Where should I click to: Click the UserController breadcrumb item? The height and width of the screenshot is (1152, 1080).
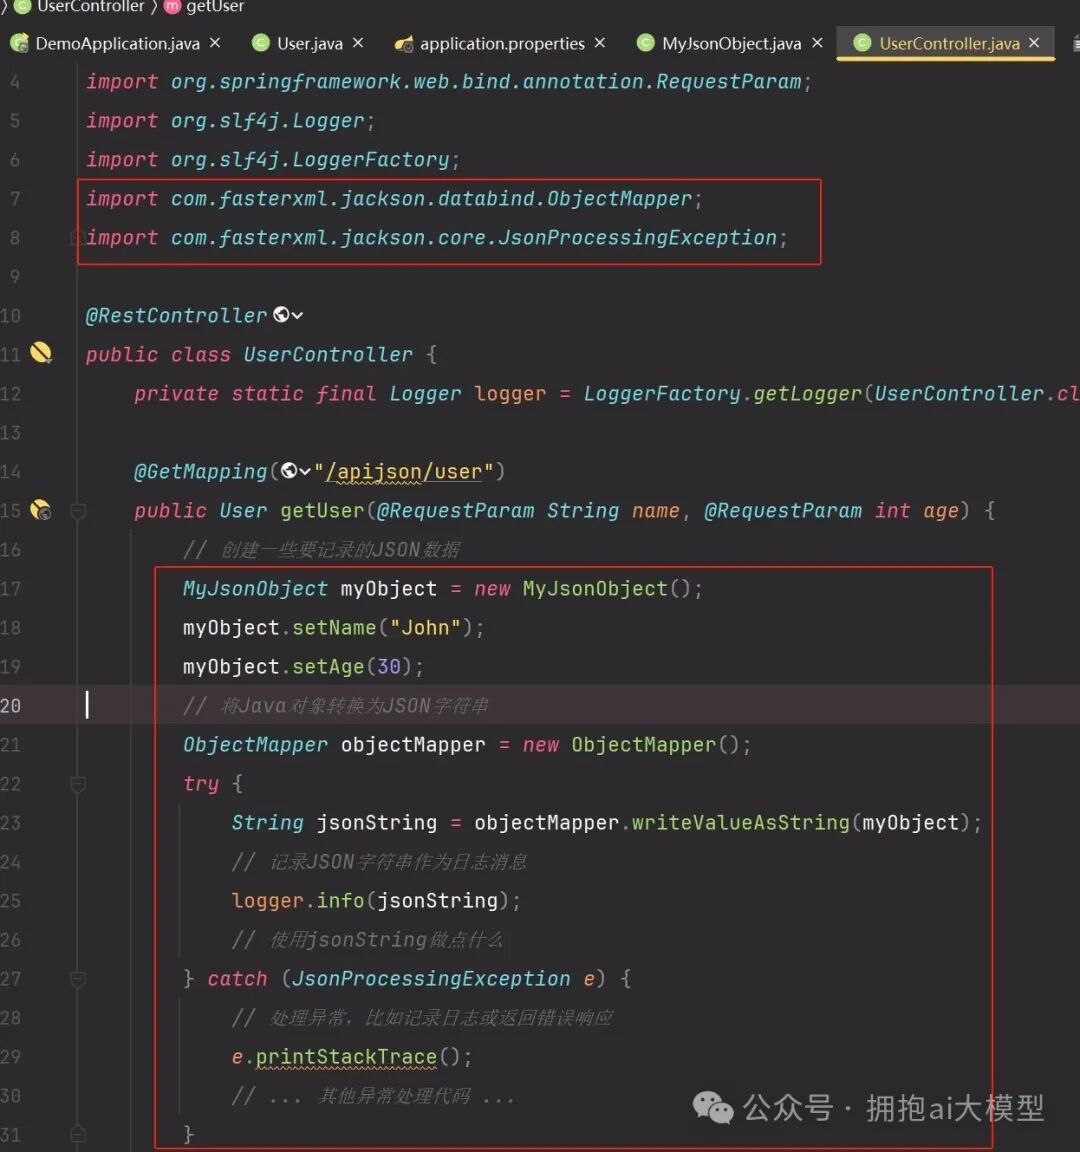coord(90,7)
